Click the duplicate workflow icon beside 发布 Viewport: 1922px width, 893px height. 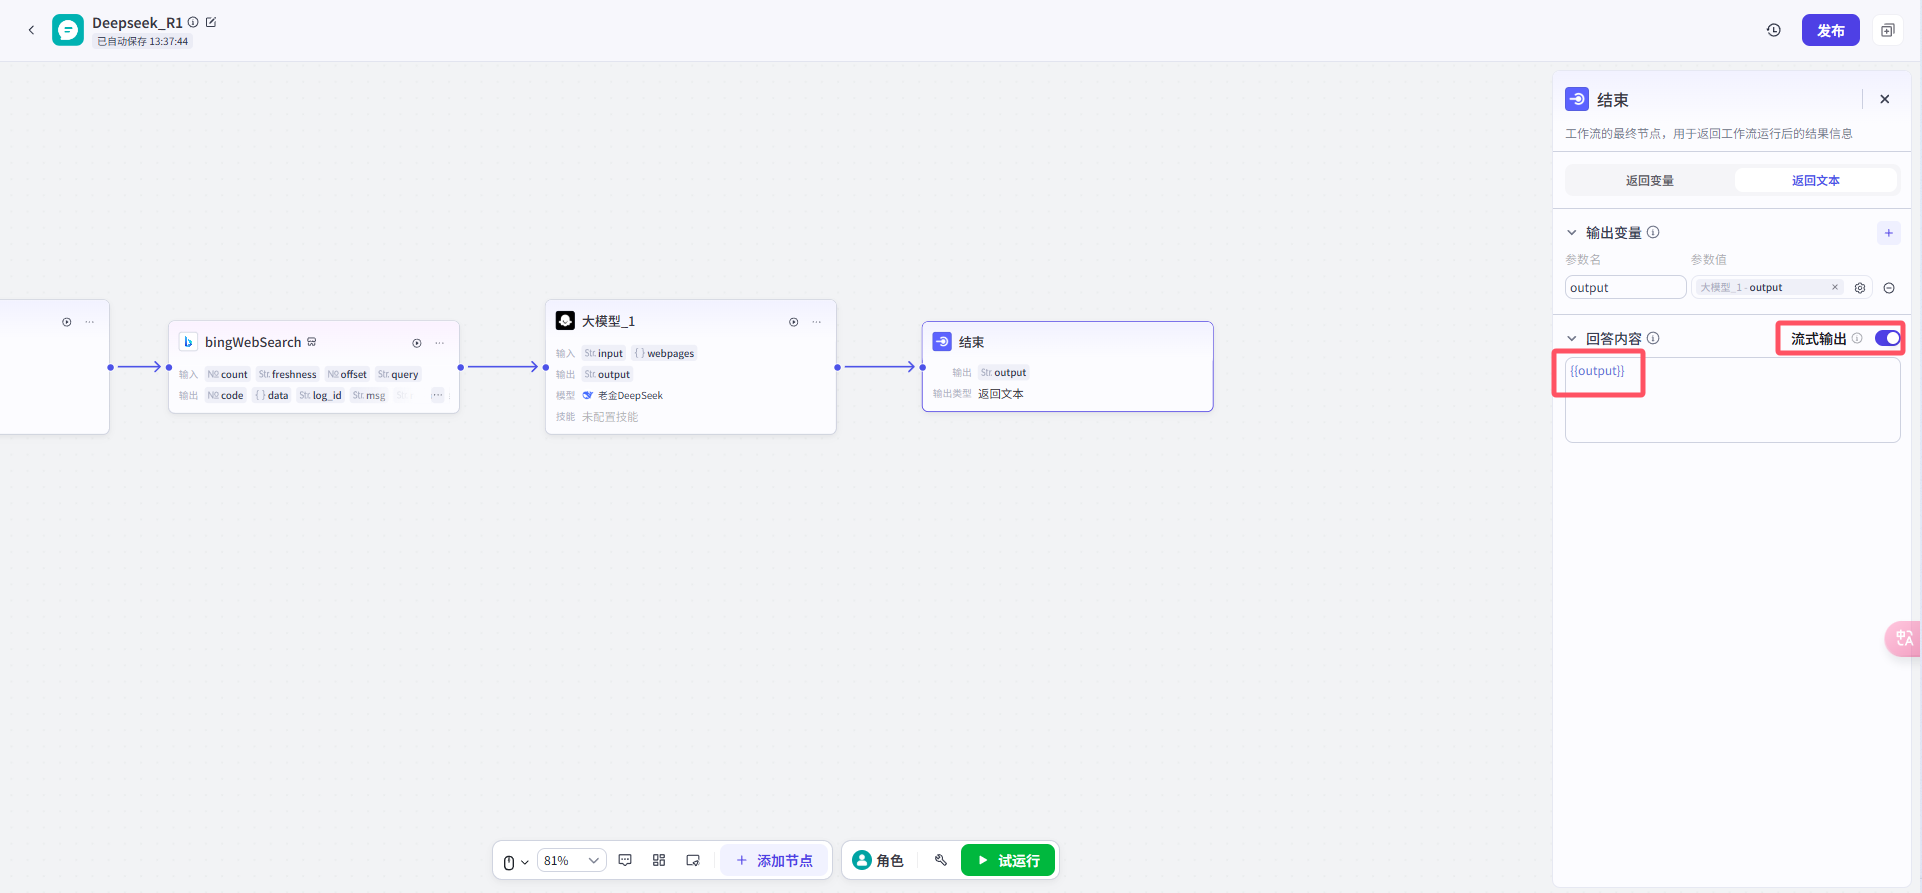(1888, 30)
